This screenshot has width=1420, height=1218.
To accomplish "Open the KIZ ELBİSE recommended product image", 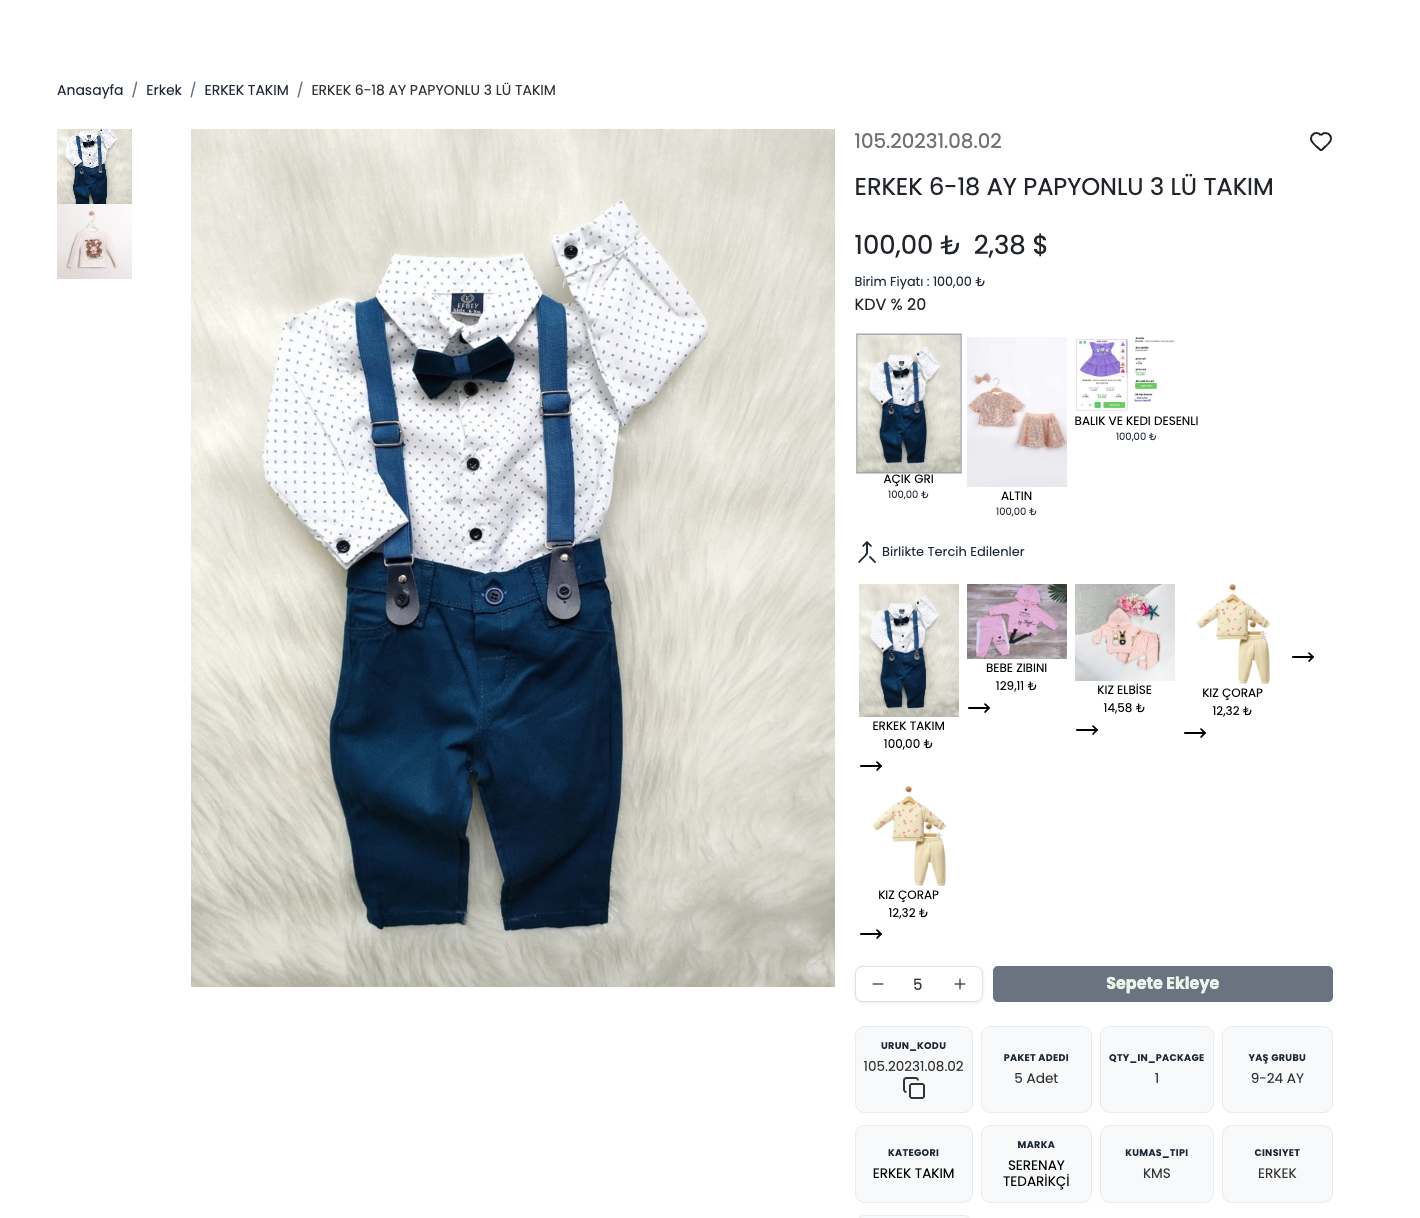I will pyautogui.click(x=1124, y=632).
